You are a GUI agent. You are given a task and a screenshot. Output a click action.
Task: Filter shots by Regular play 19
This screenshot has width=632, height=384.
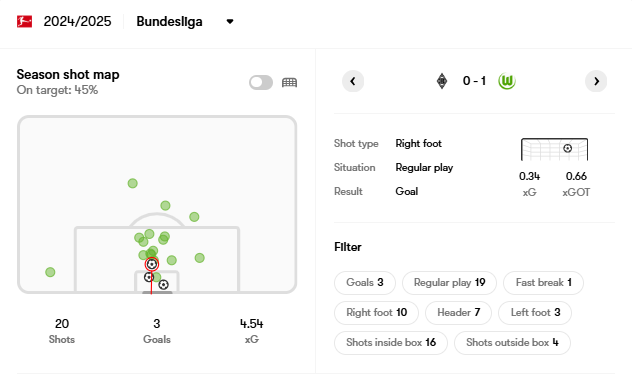449,282
